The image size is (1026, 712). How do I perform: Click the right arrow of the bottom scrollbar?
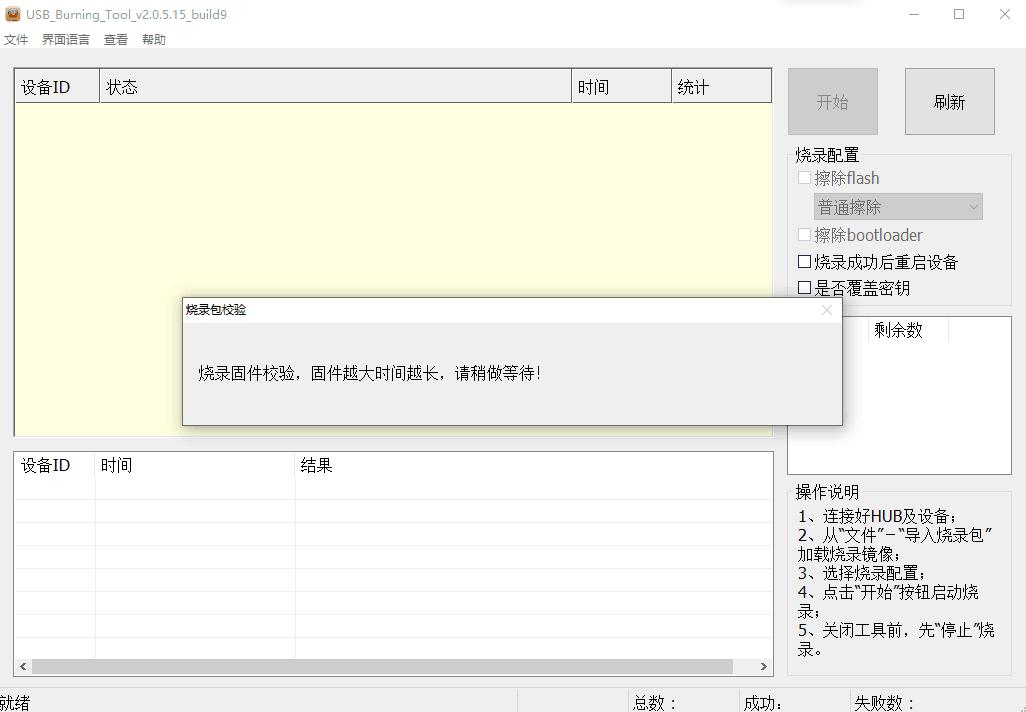point(764,666)
